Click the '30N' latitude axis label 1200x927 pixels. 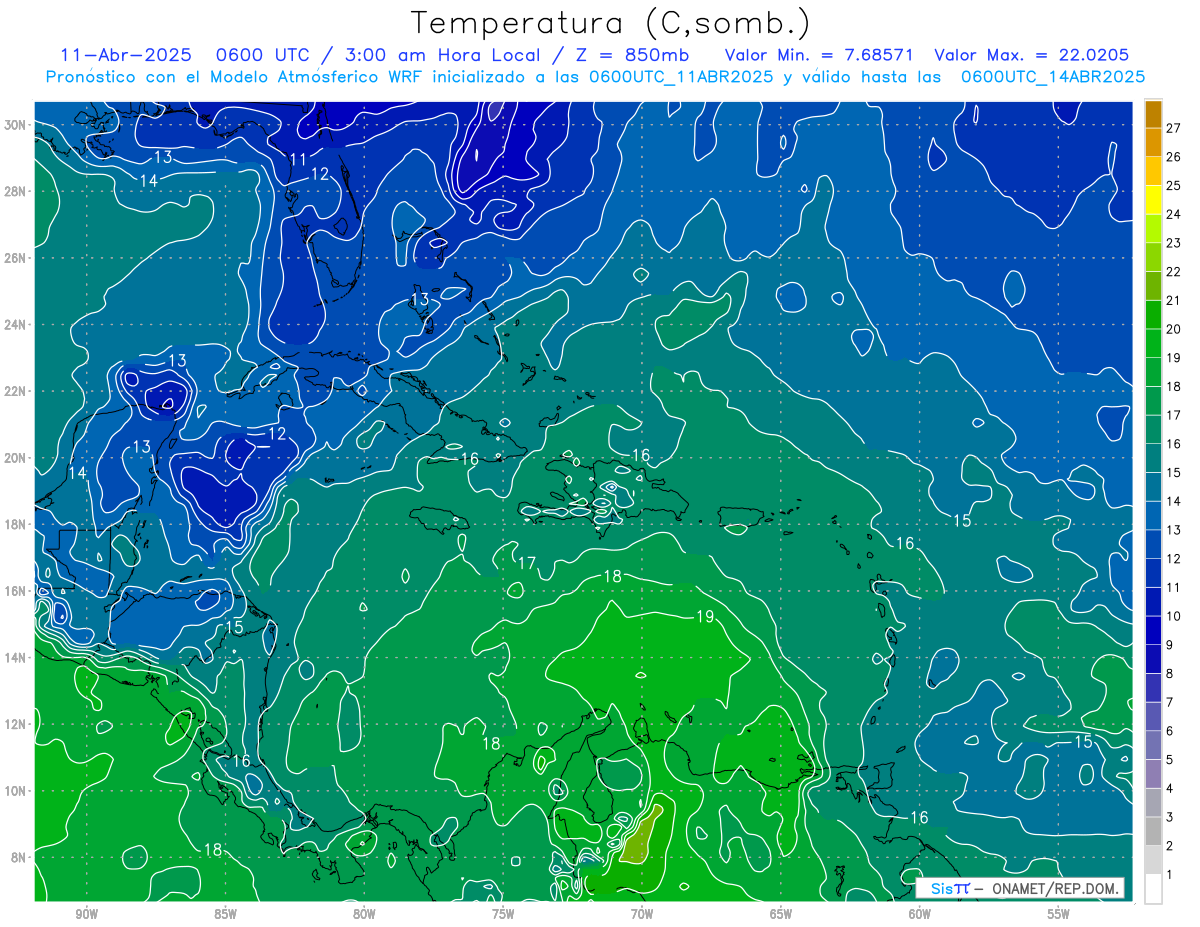pyautogui.click(x=17, y=125)
